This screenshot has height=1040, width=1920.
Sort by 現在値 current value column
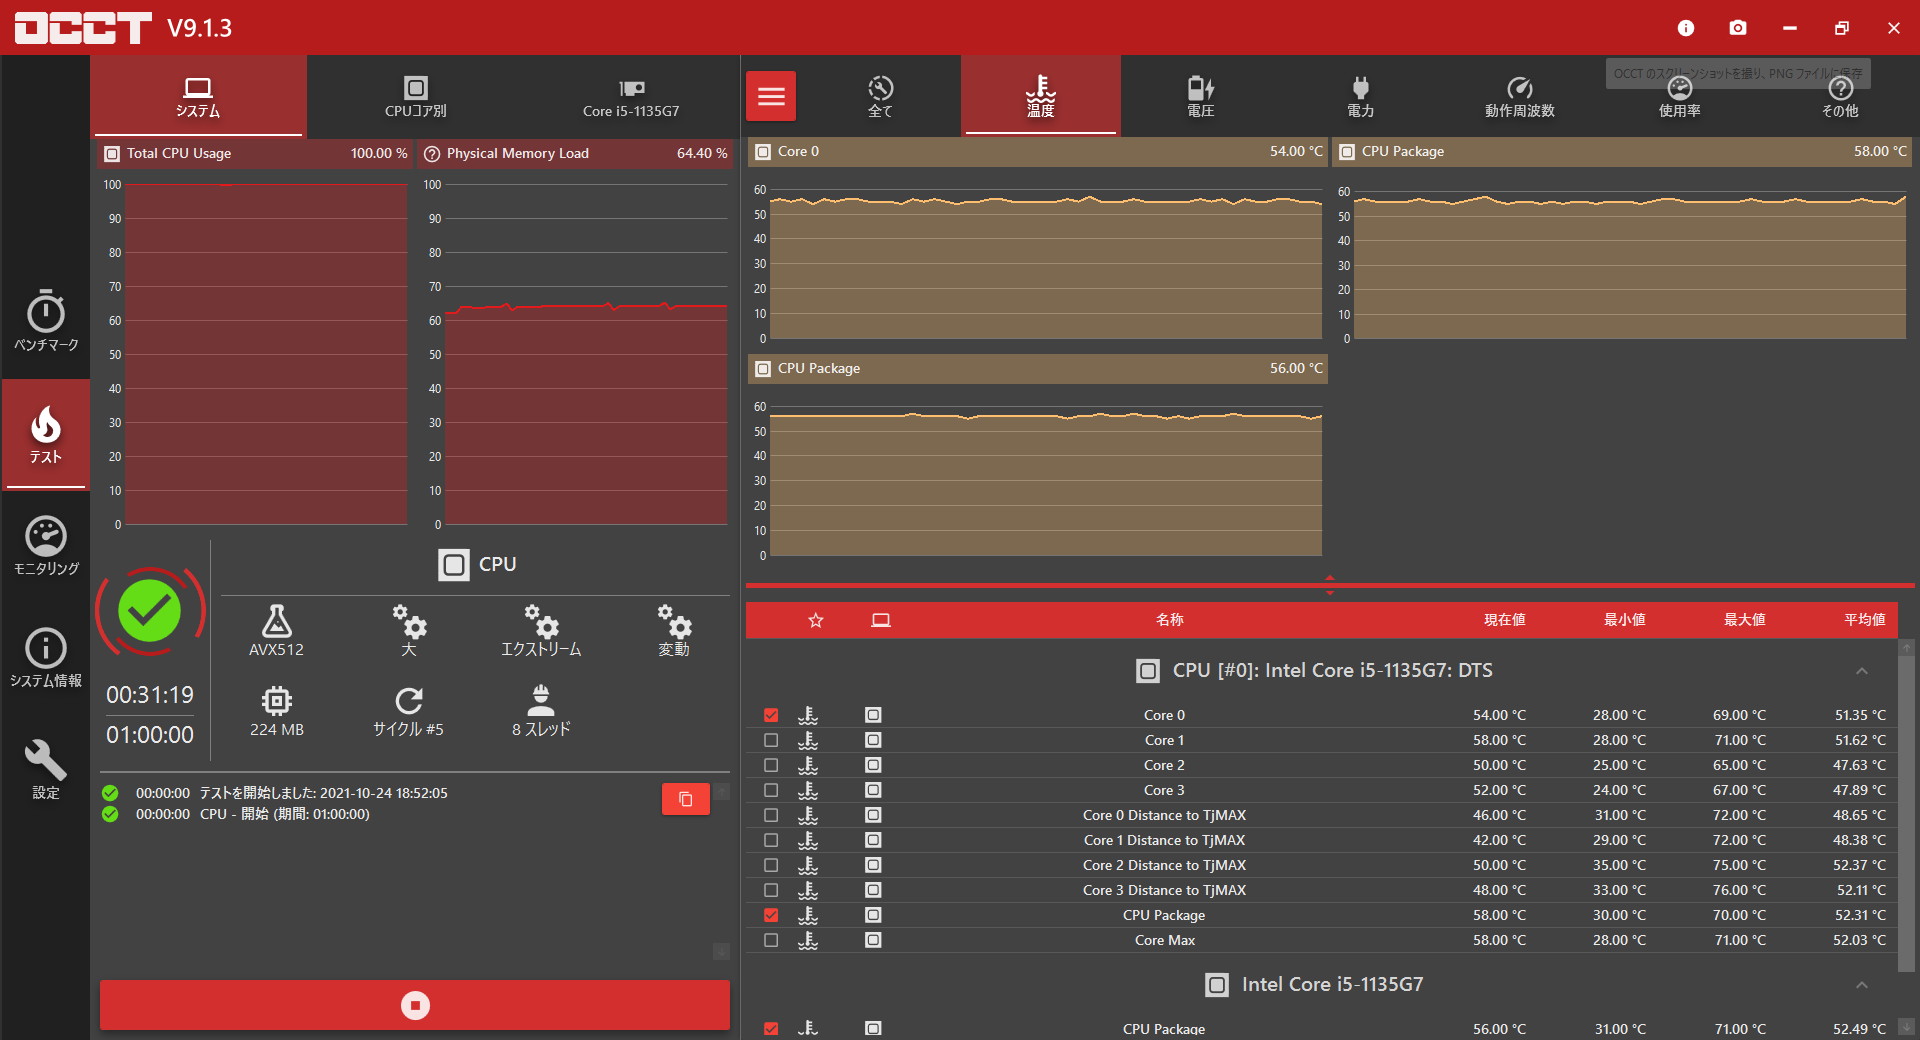[1505, 620]
